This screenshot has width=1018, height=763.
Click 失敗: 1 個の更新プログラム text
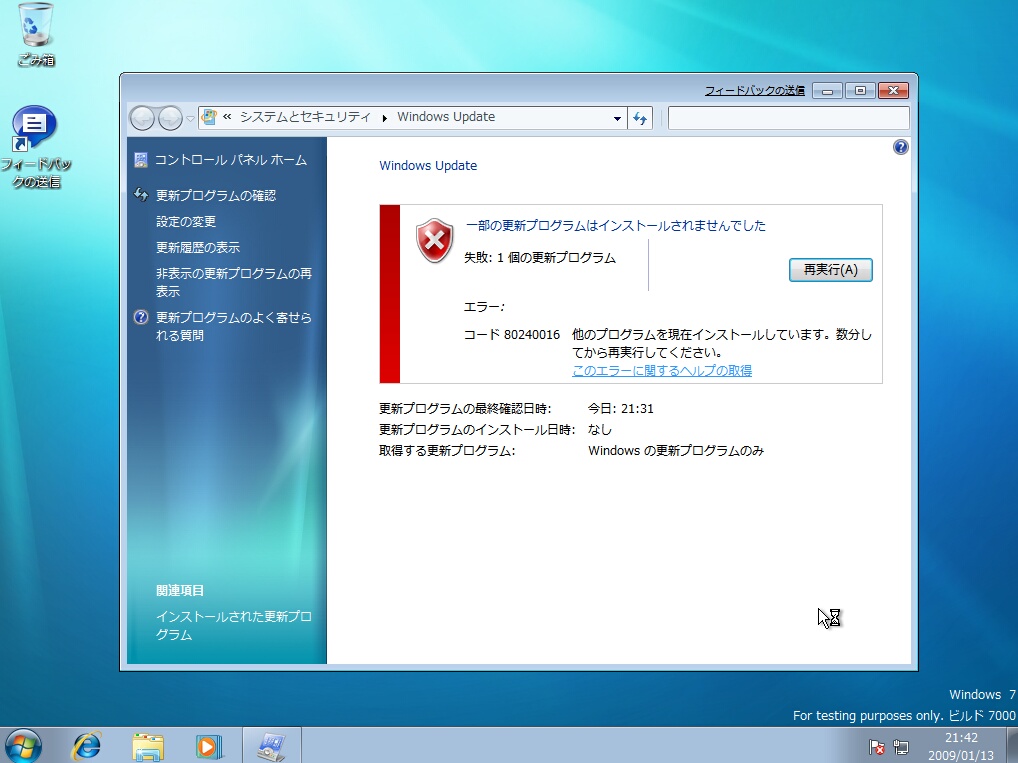pyautogui.click(x=540, y=258)
